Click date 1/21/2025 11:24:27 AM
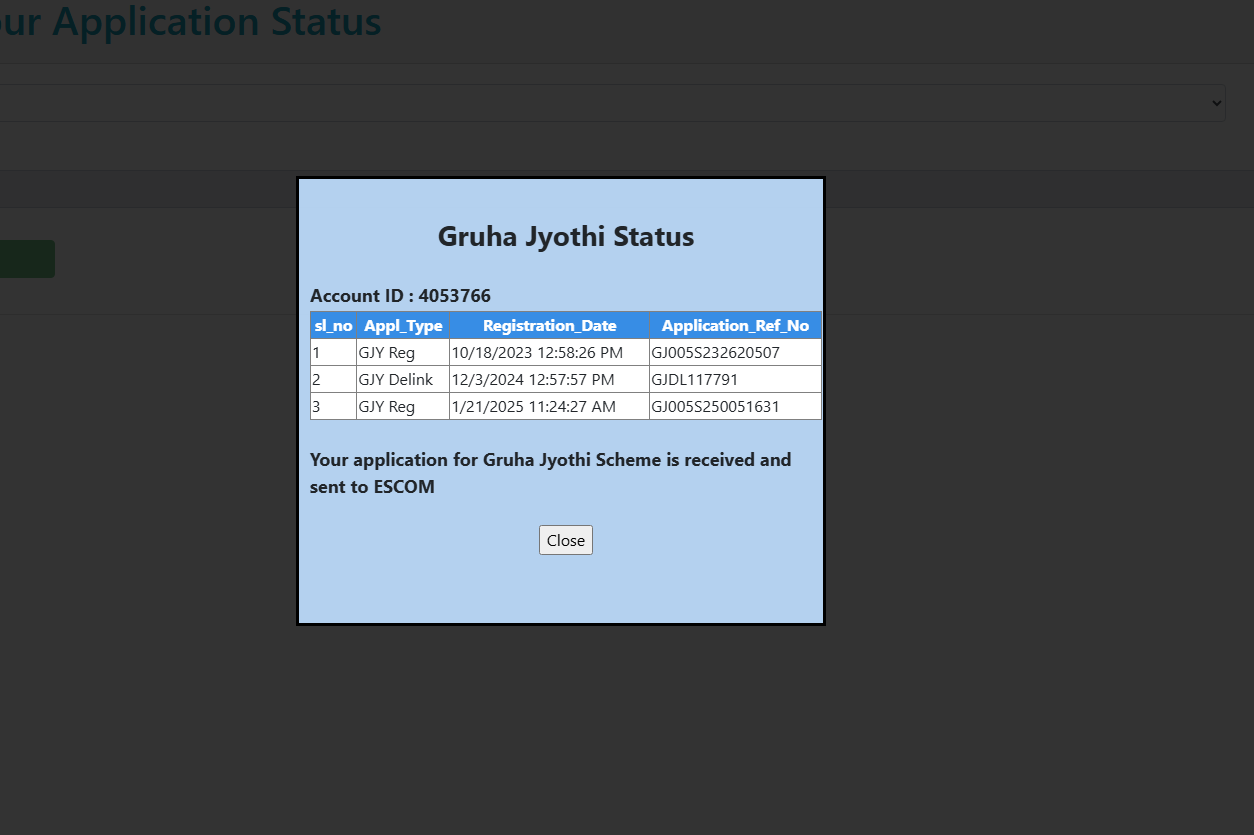Viewport: 1254px width, 835px height. coord(534,407)
